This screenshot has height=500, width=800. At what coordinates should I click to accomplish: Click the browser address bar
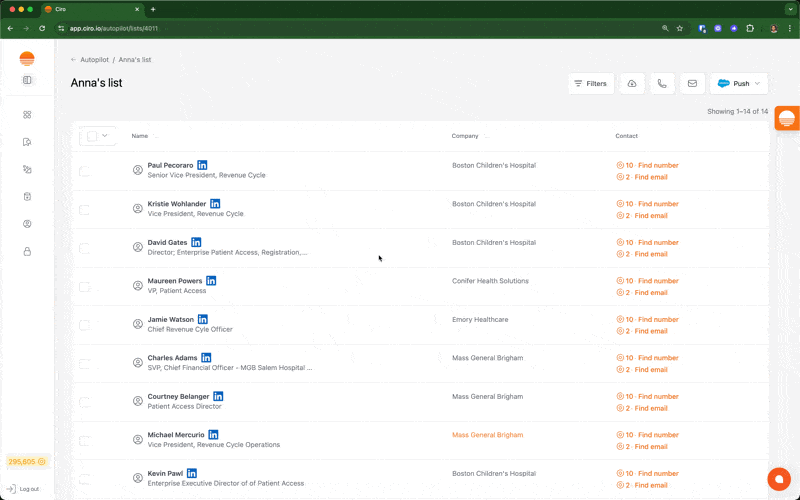pos(357,29)
